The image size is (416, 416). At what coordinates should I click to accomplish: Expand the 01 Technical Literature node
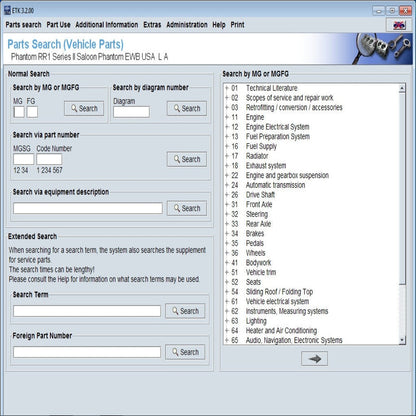coord(227,88)
